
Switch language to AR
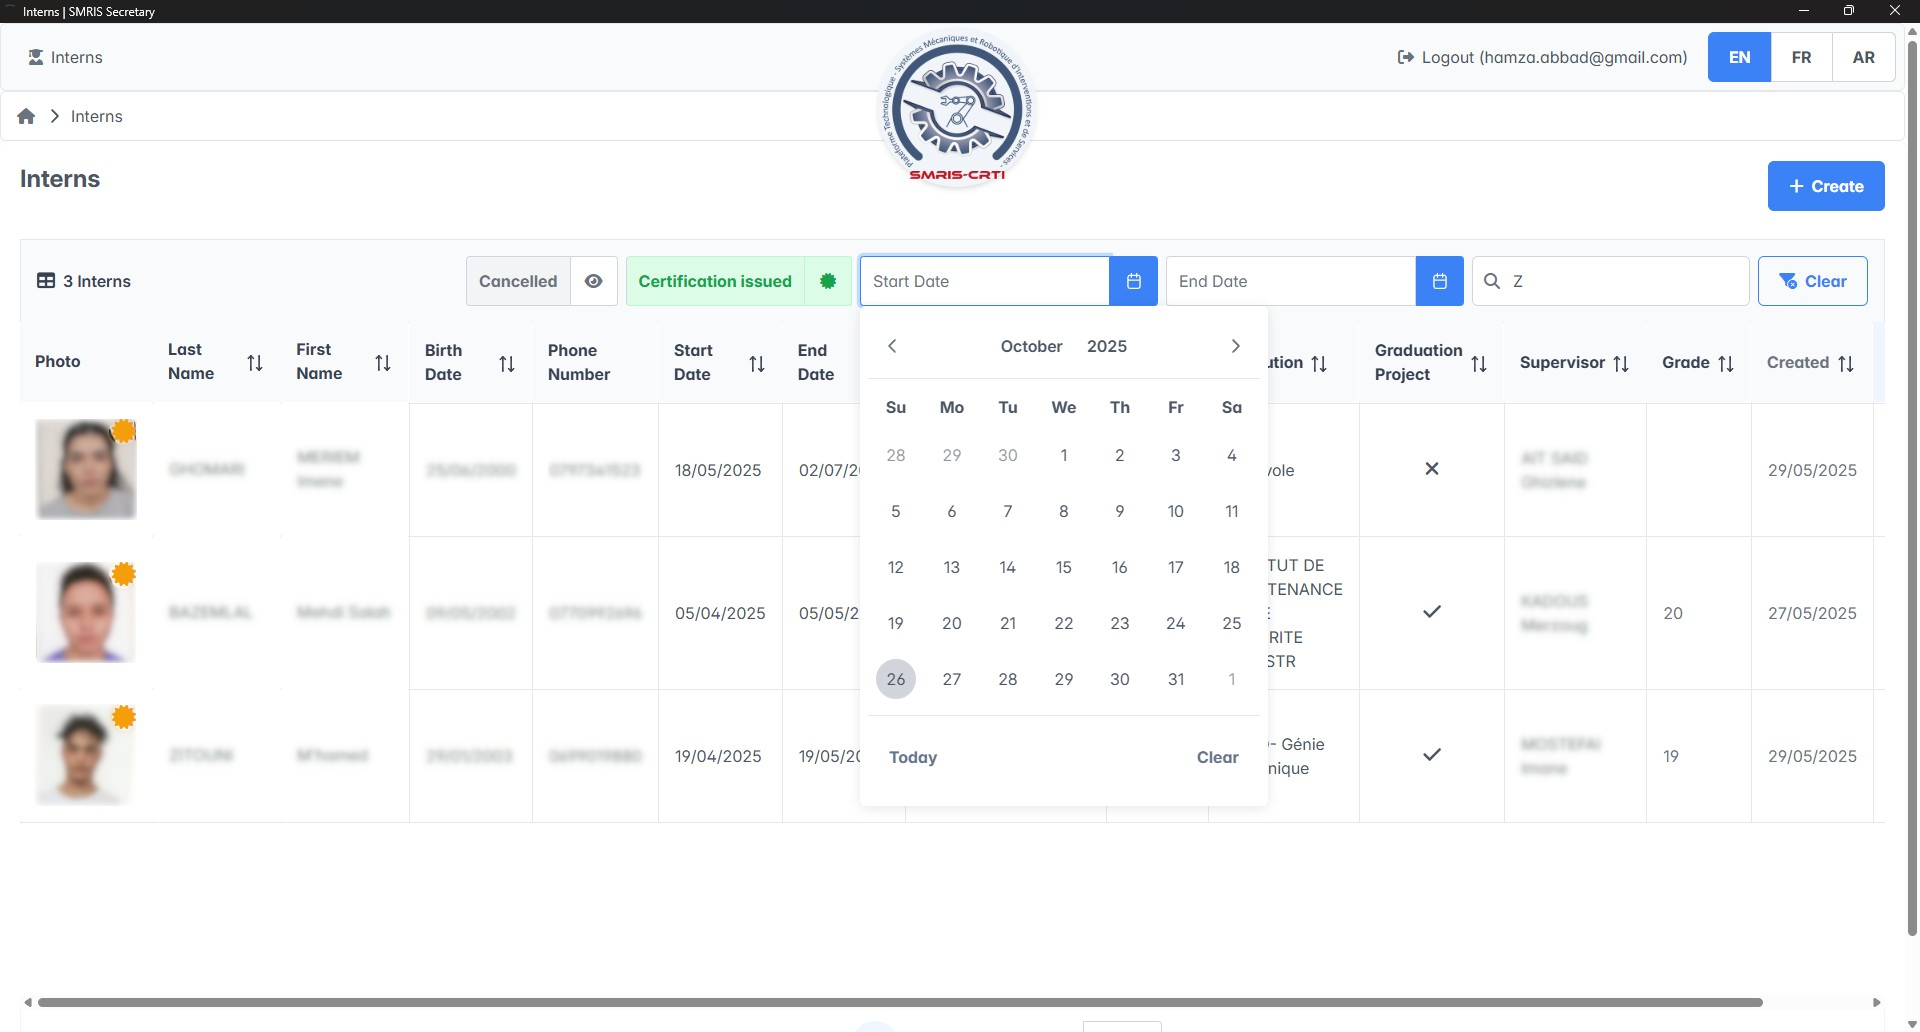1863,57
